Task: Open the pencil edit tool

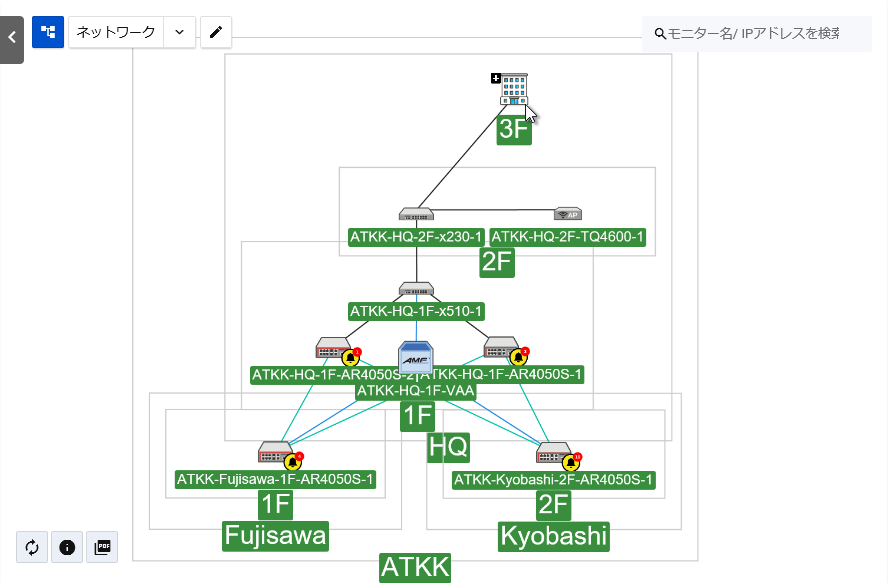Action: pyautogui.click(x=215, y=32)
